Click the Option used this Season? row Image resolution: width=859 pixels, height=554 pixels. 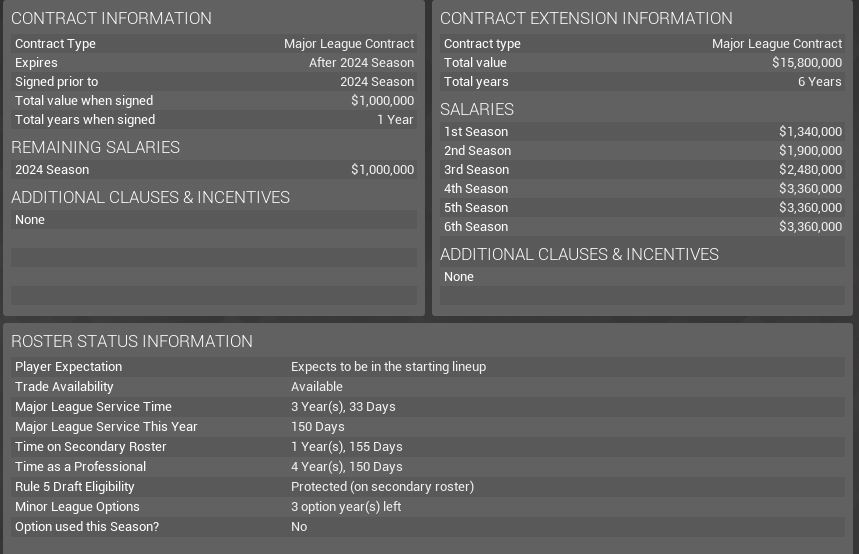click(x=428, y=526)
